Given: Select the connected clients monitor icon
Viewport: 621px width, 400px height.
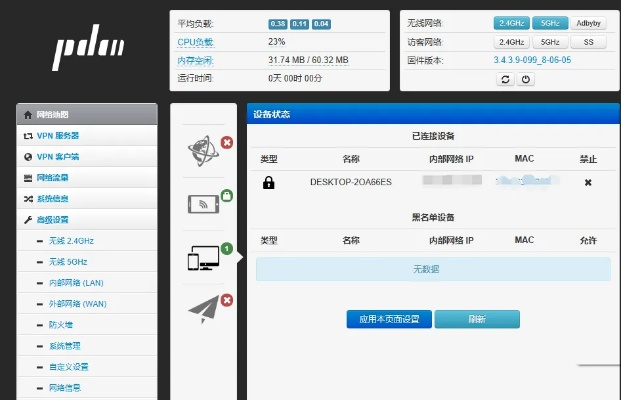Looking at the screenshot, I should point(203,259).
